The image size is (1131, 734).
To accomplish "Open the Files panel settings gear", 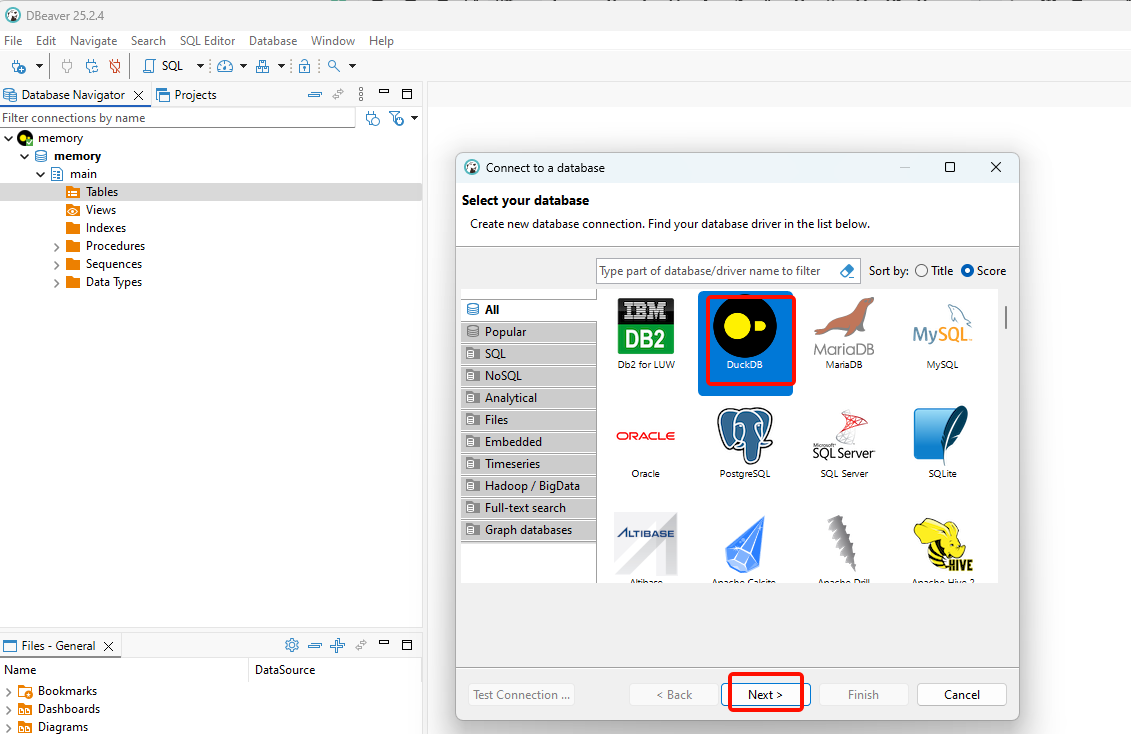I will 292,645.
